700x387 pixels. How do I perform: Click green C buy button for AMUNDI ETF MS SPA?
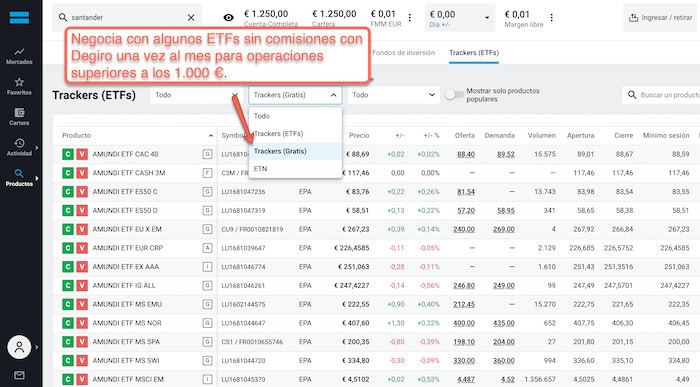[68, 342]
